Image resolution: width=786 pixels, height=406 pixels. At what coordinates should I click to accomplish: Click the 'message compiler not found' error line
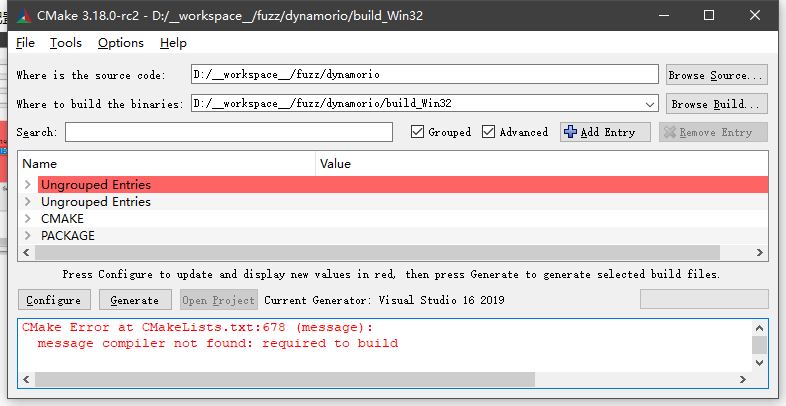pos(218,343)
